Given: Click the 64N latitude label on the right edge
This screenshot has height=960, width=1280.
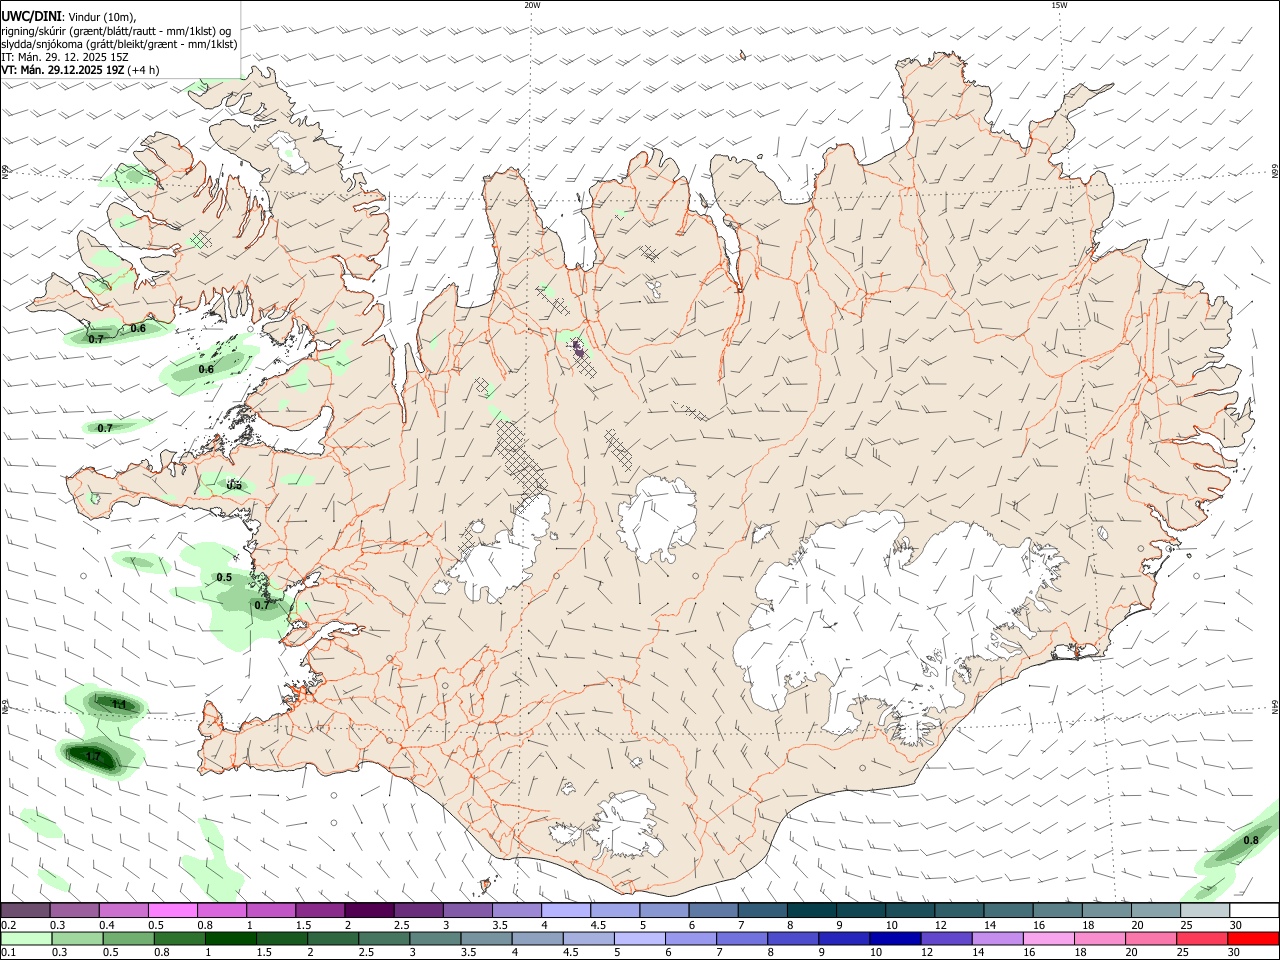Looking at the screenshot, I should pyautogui.click(x=1275, y=706).
